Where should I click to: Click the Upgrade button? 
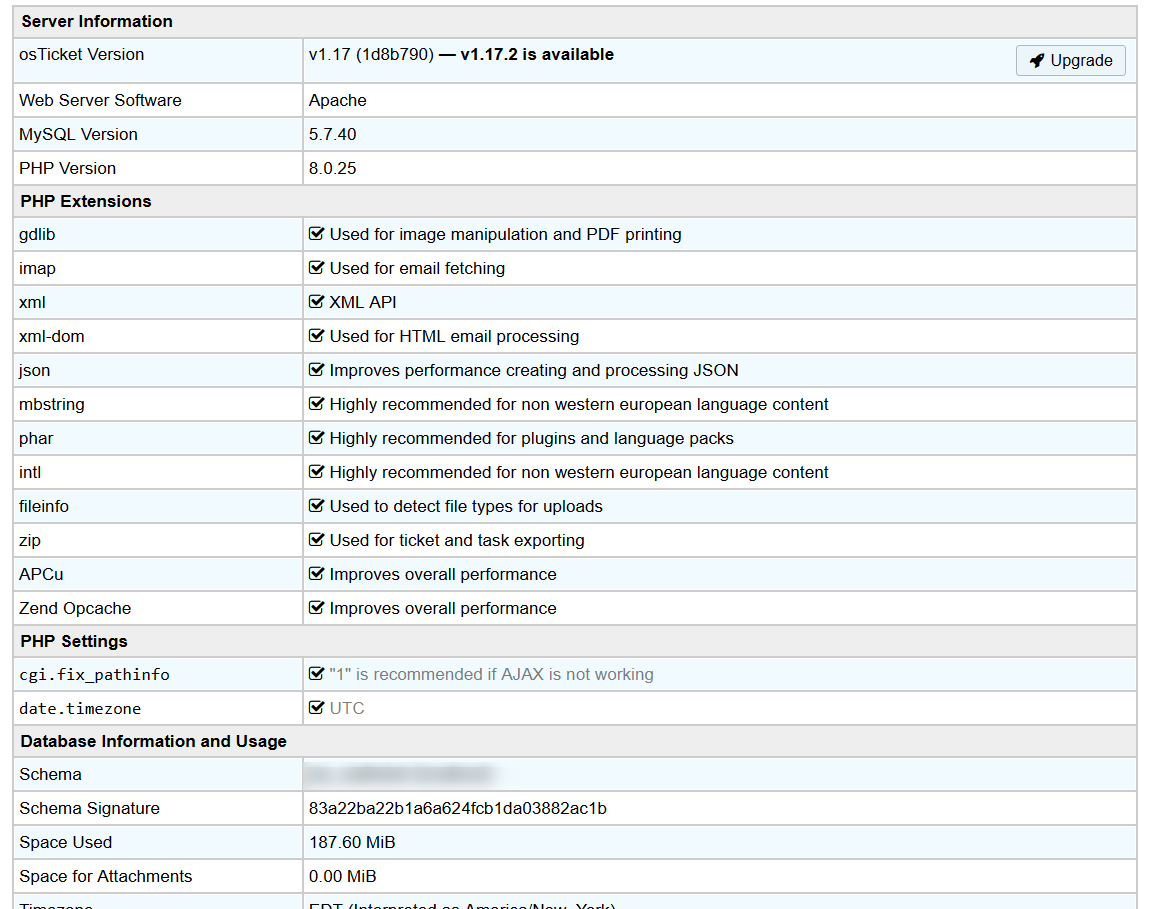coord(1070,61)
